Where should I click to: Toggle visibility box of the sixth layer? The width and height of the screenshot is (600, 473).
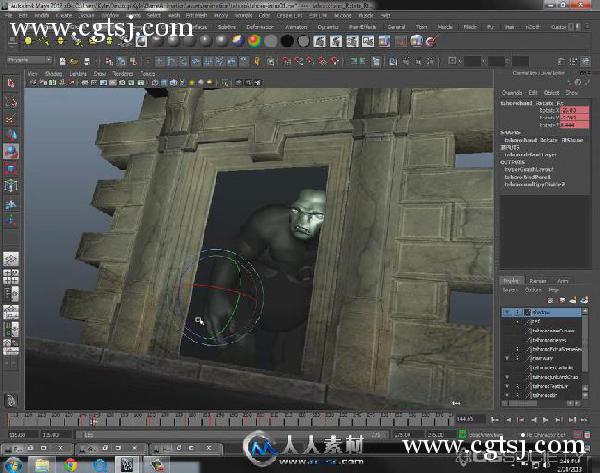tap(508, 359)
